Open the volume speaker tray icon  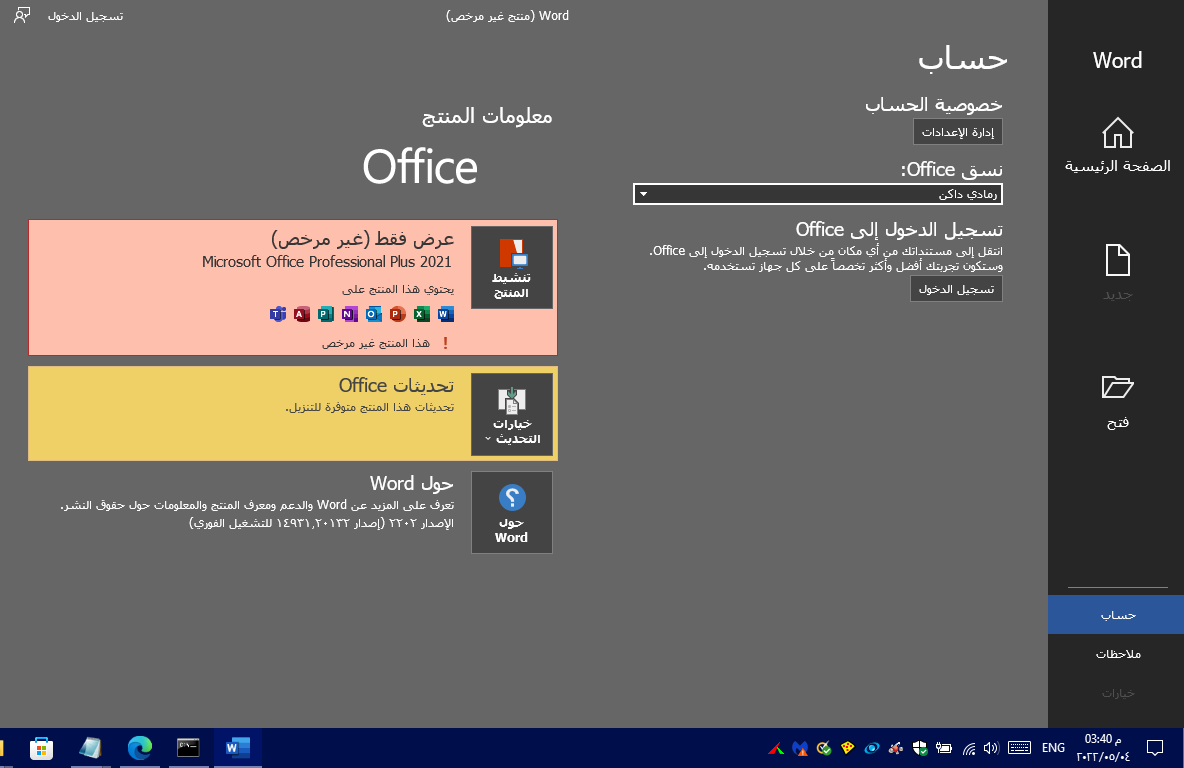(x=991, y=748)
